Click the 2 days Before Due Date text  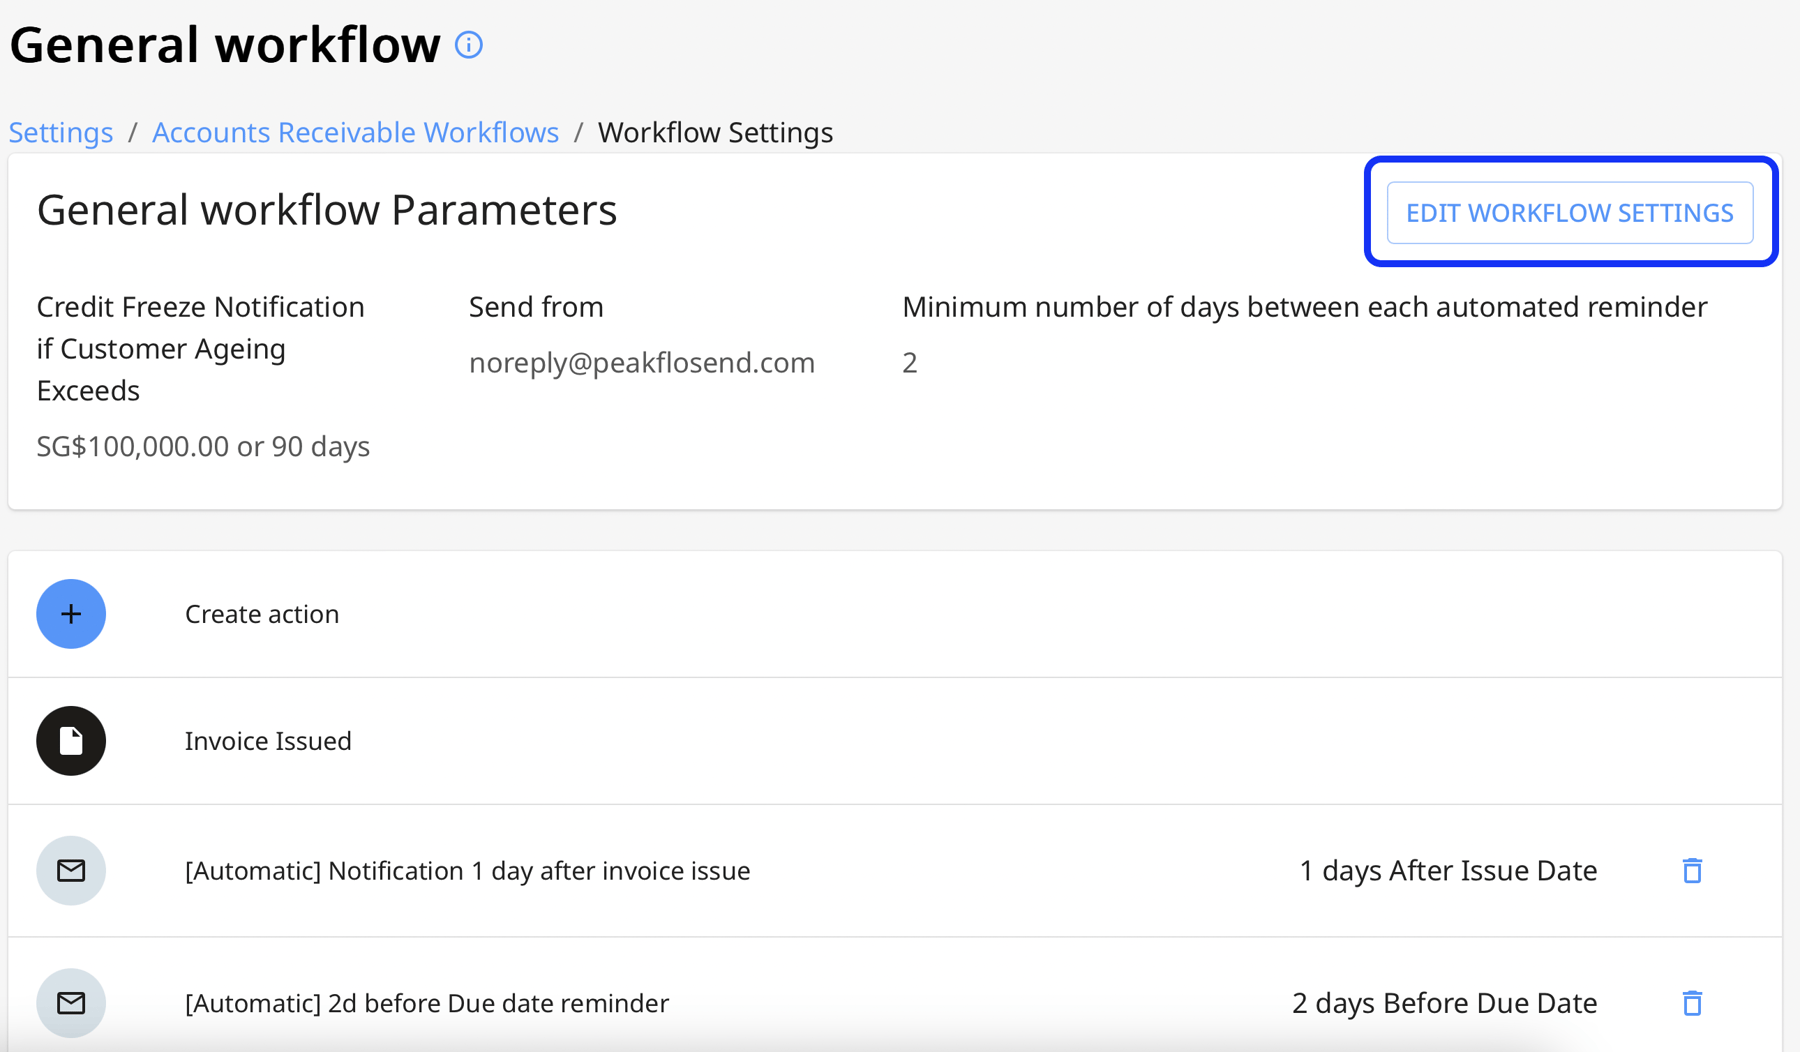pyautogui.click(x=1445, y=1003)
